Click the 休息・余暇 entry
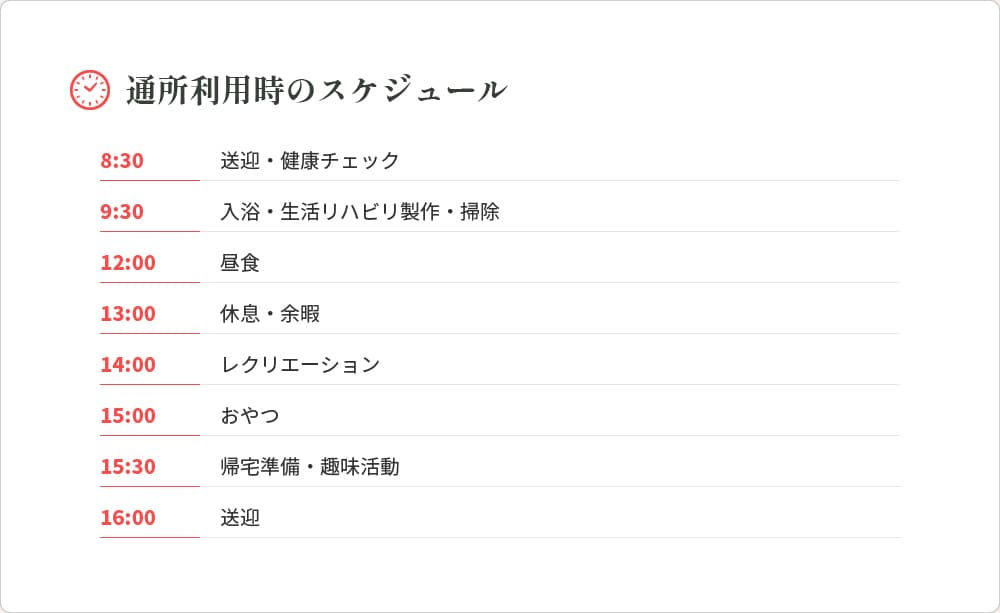This screenshot has width=1000, height=613. (270, 314)
